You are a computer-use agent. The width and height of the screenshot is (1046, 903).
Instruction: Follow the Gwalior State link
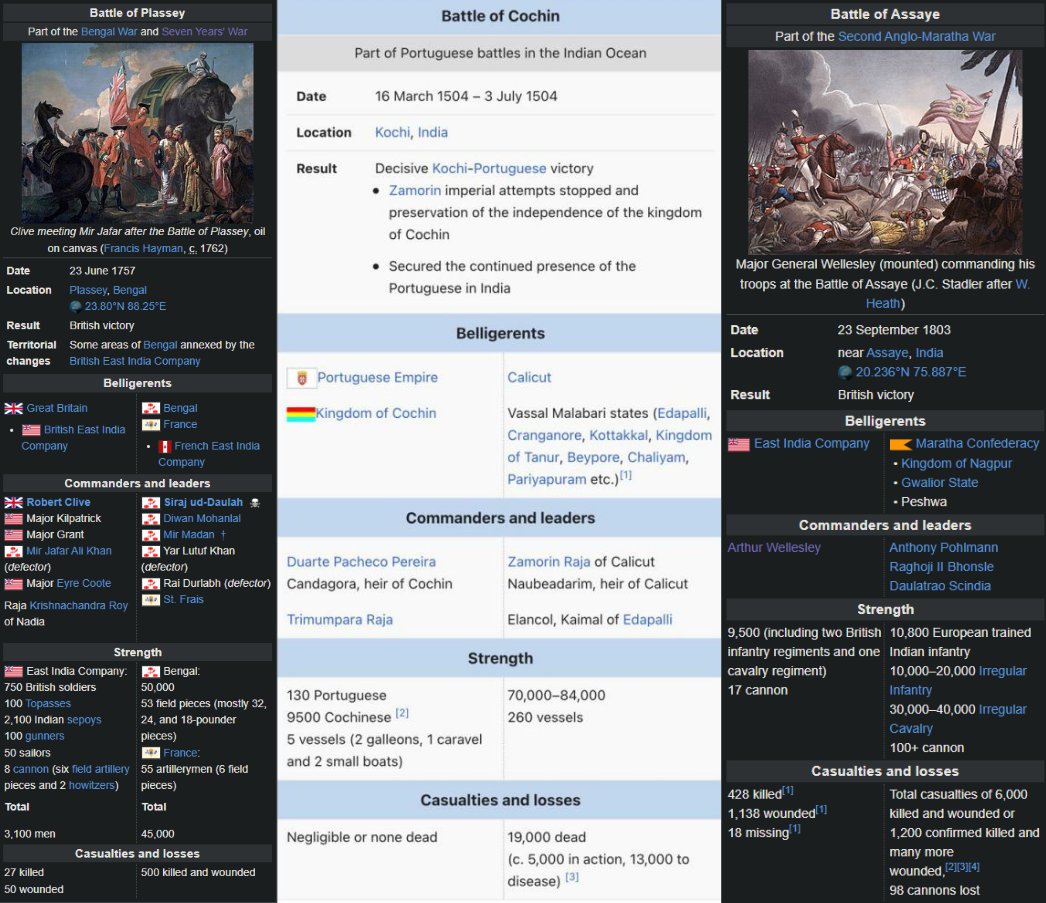939,483
